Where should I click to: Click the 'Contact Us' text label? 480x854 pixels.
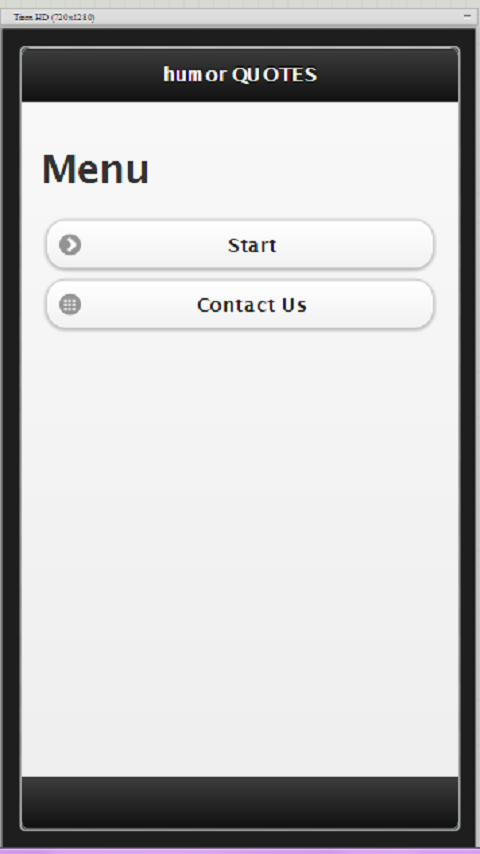(252, 304)
